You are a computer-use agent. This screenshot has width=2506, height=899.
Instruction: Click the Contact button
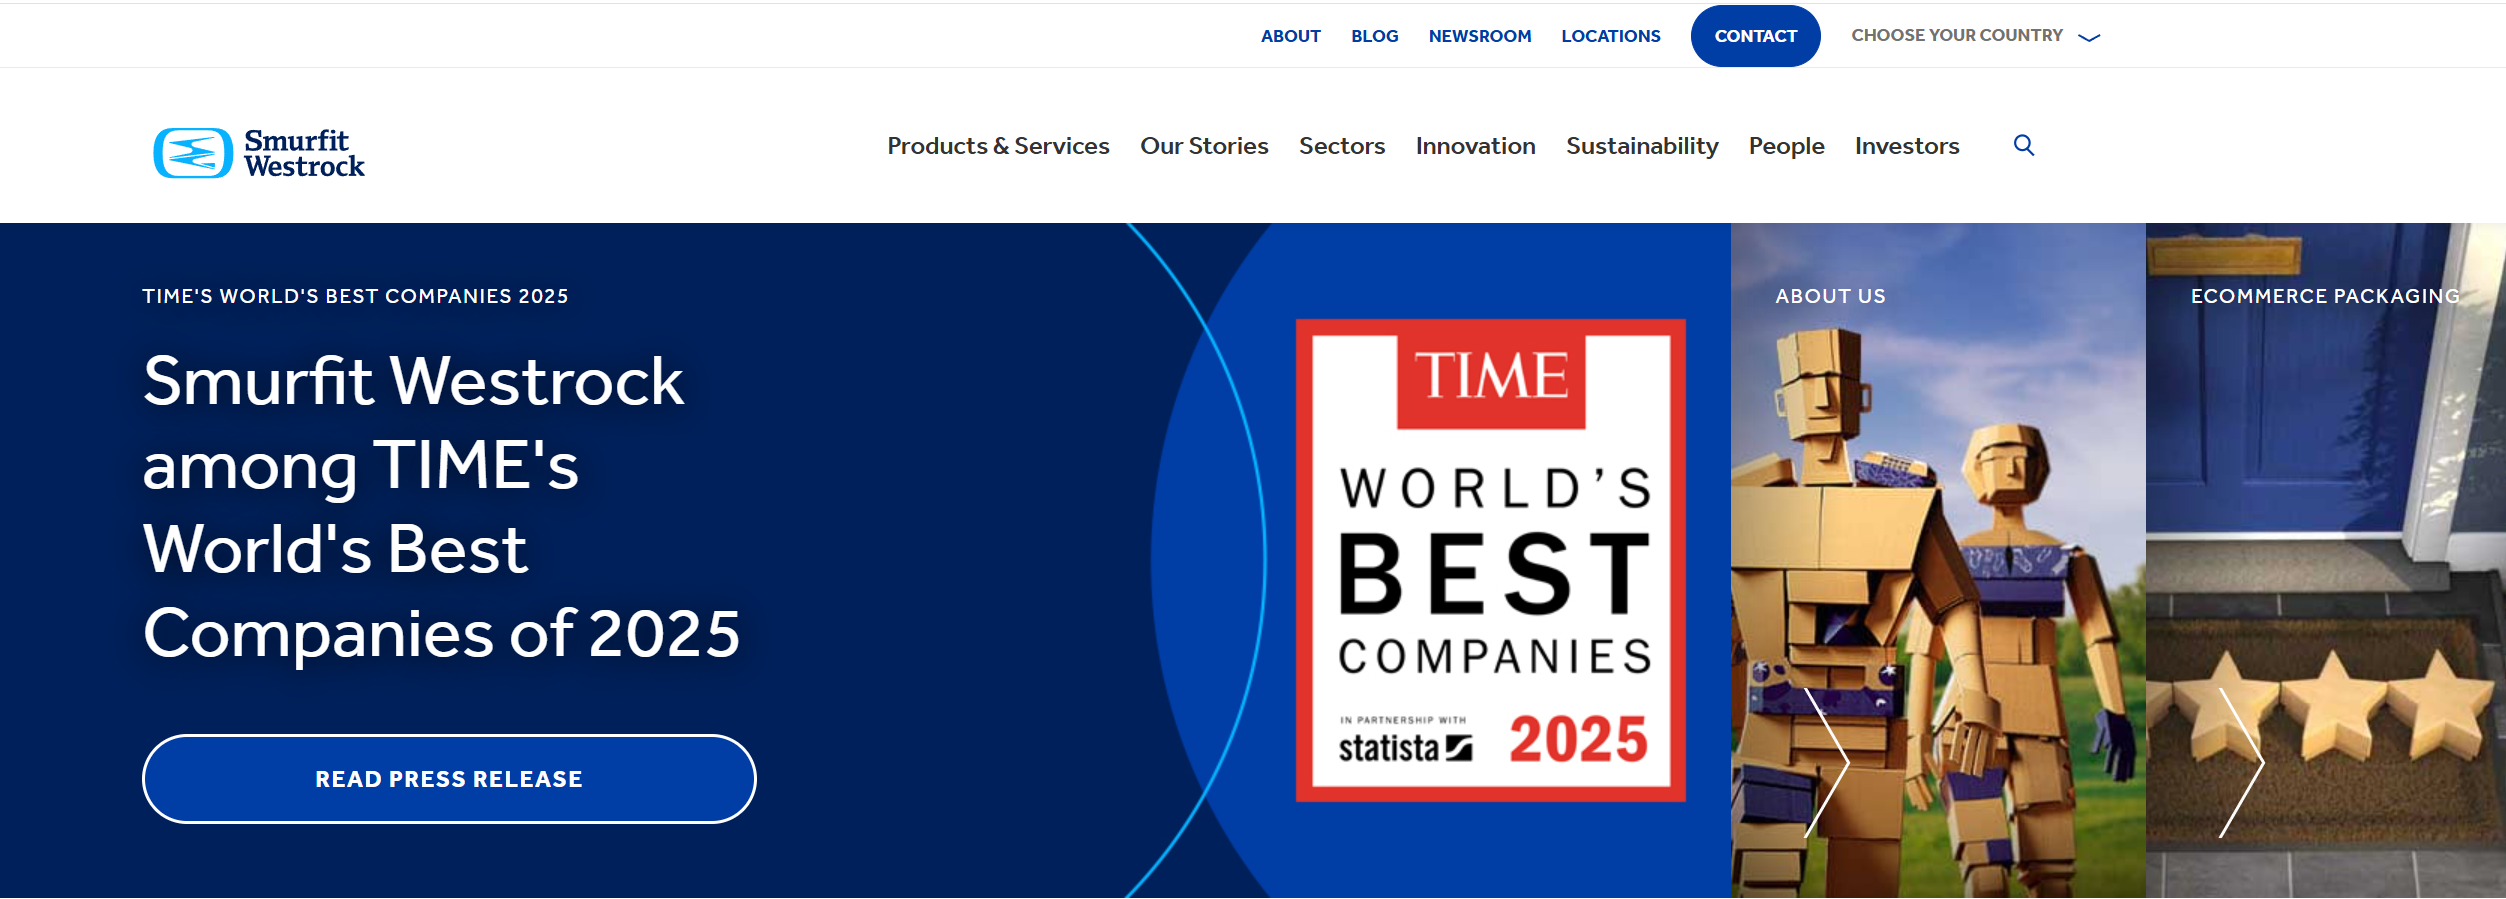(x=1755, y=36)
